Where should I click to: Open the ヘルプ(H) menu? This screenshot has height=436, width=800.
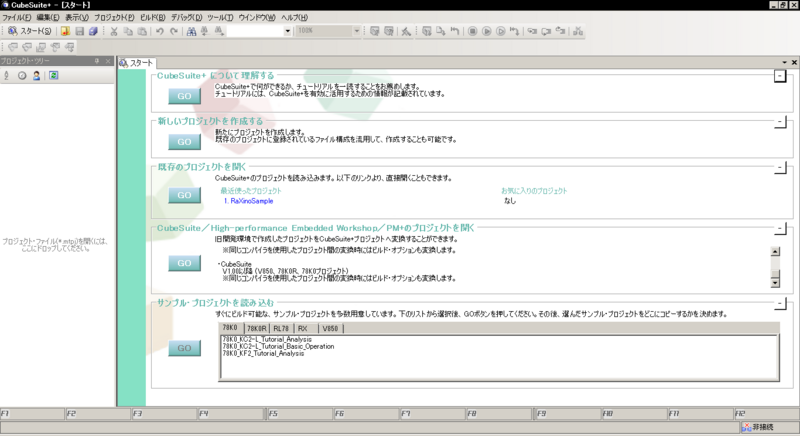pos(294,17)
